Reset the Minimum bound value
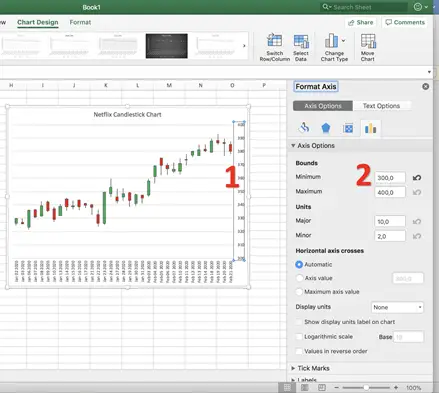Viewport: 439px width, 393px height. click(x=417, y=178)
